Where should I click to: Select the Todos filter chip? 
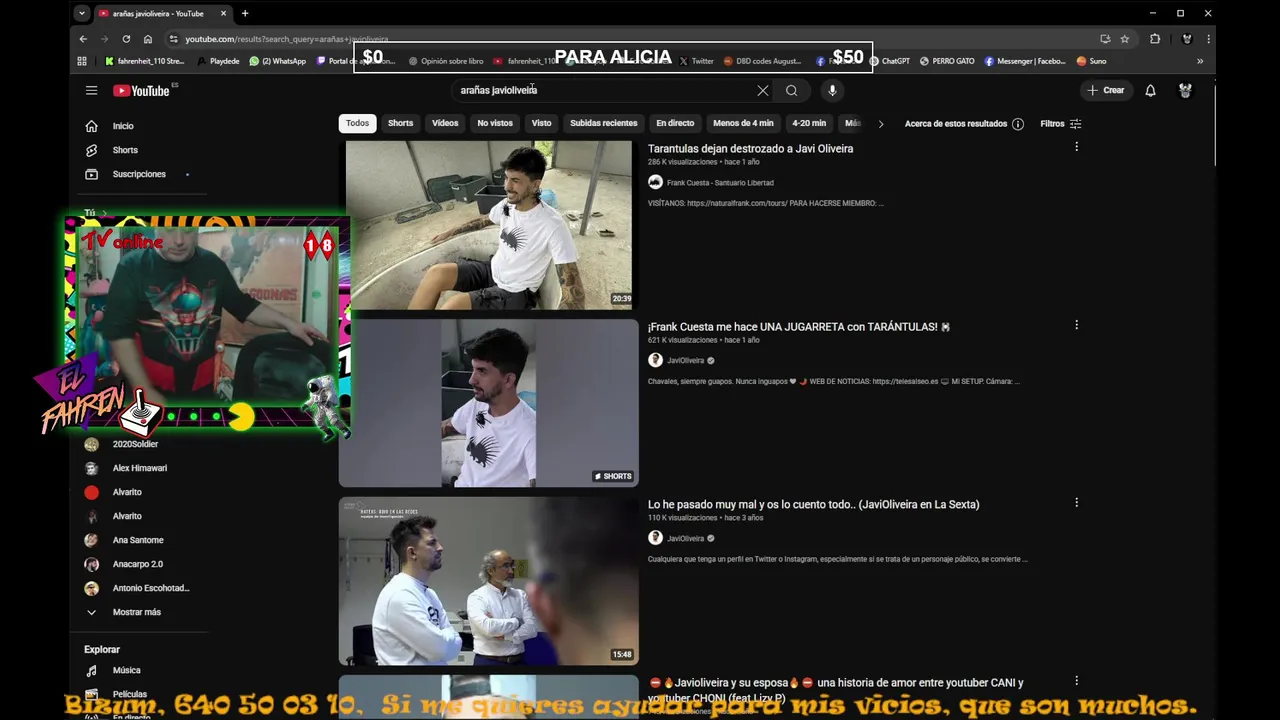[358, 123]
